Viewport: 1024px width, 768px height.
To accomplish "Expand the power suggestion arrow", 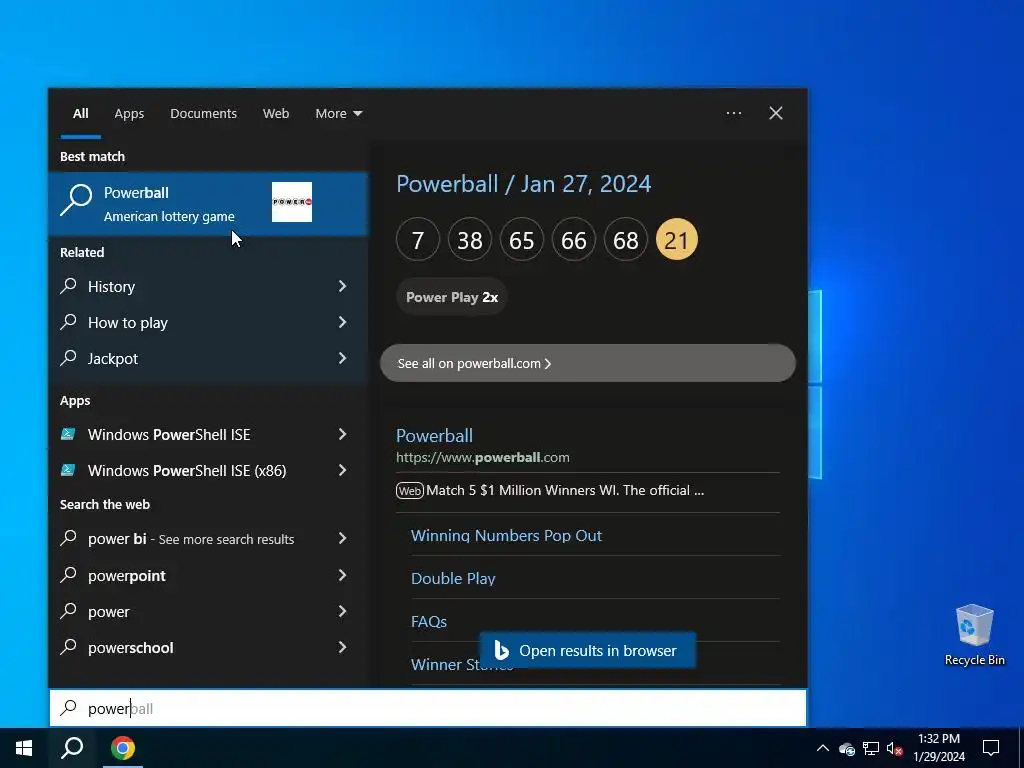I will point(342,611).
